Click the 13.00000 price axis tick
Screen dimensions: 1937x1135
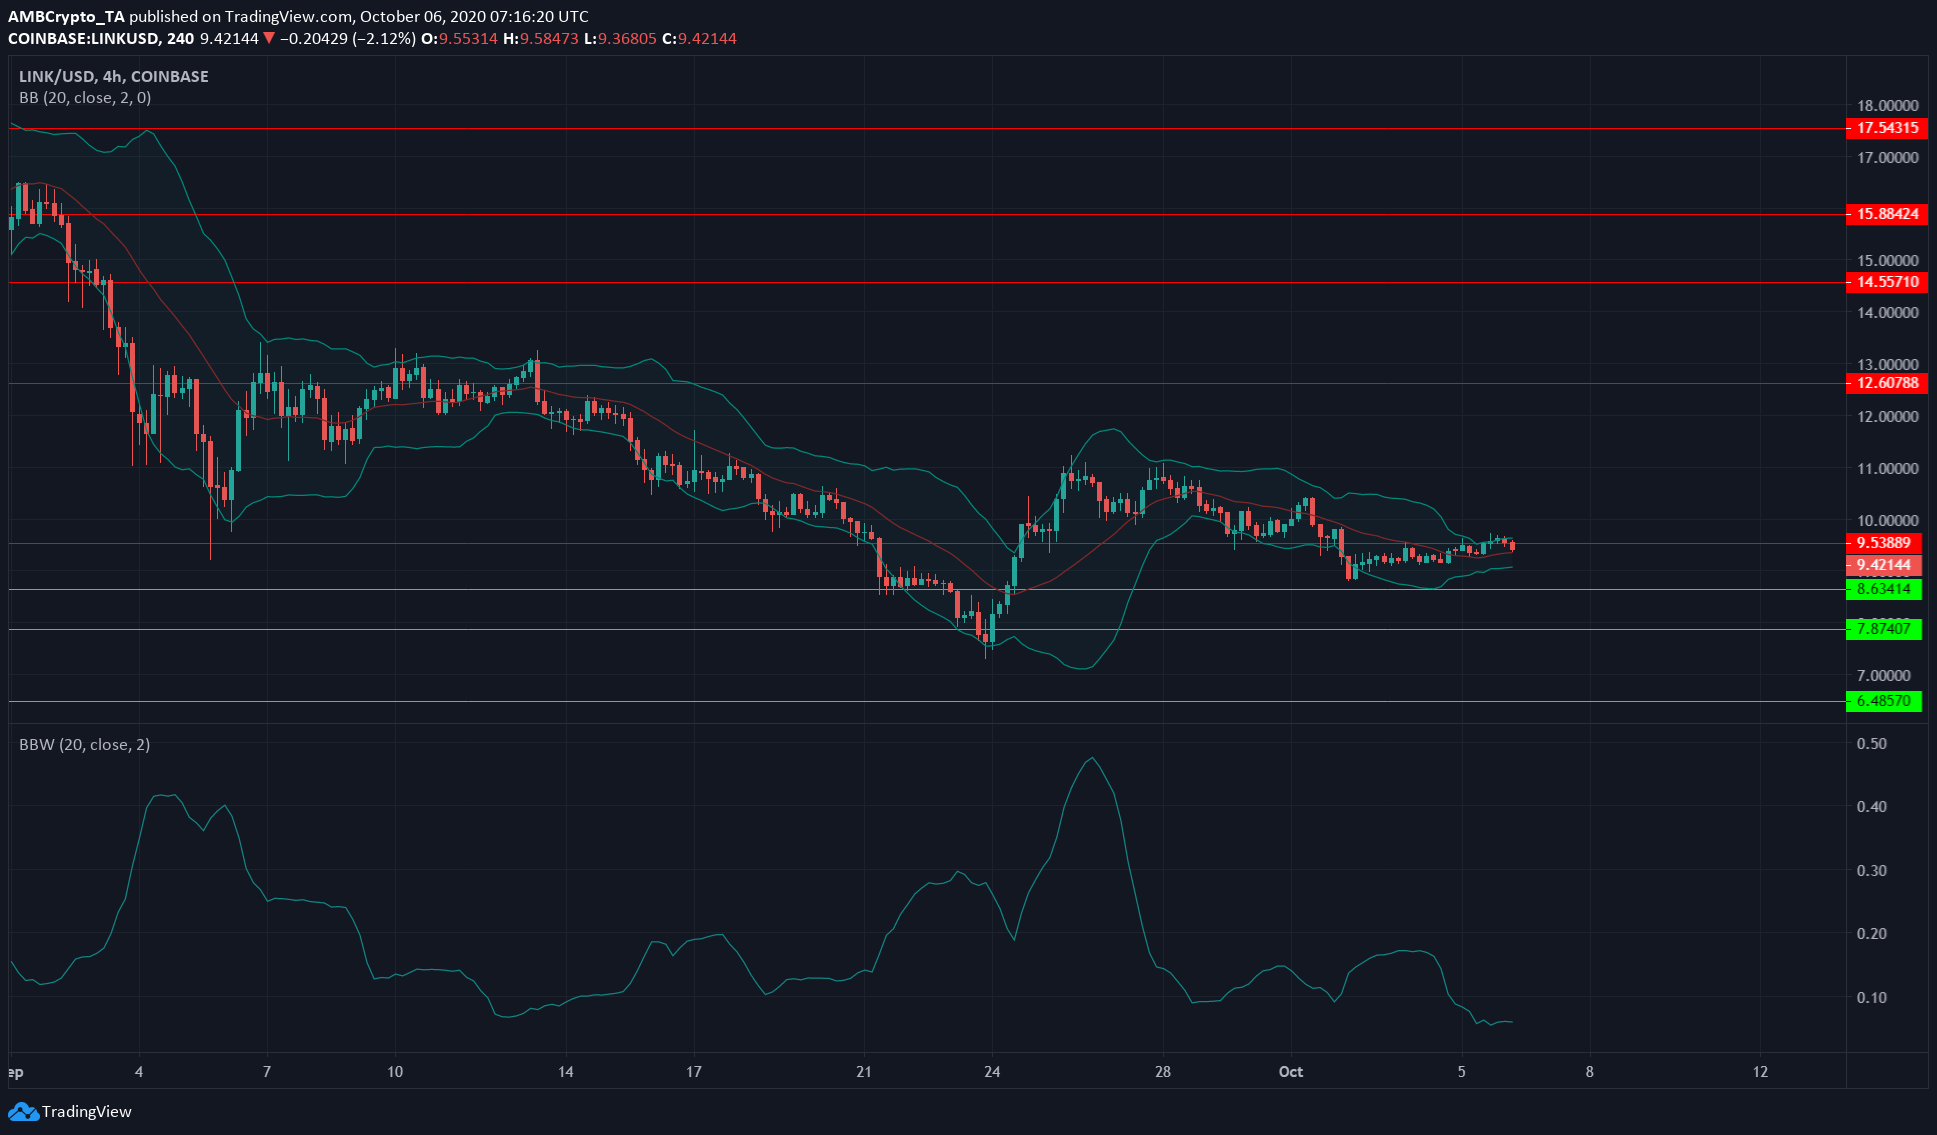coord(1887,364)
